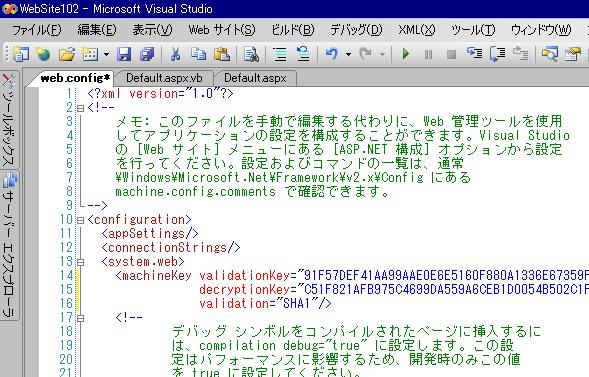Collapse the comment block at line 2
The height and width of the screenshot is (377, 589).
pos(80,108)
